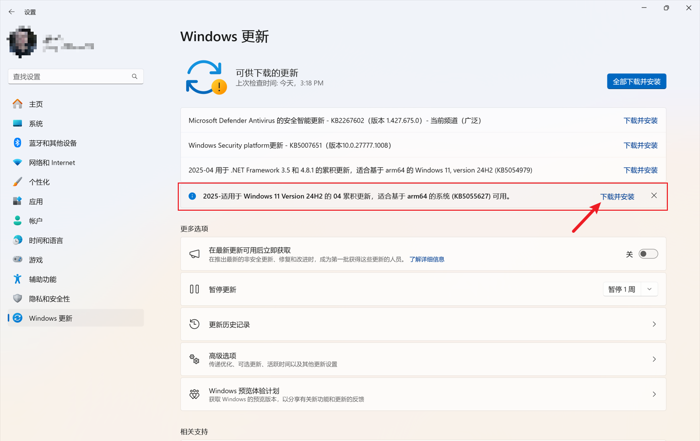700x441 pixels.
Task: Click the history clock icon for 更新历史记录
Action: coord(194,324)
